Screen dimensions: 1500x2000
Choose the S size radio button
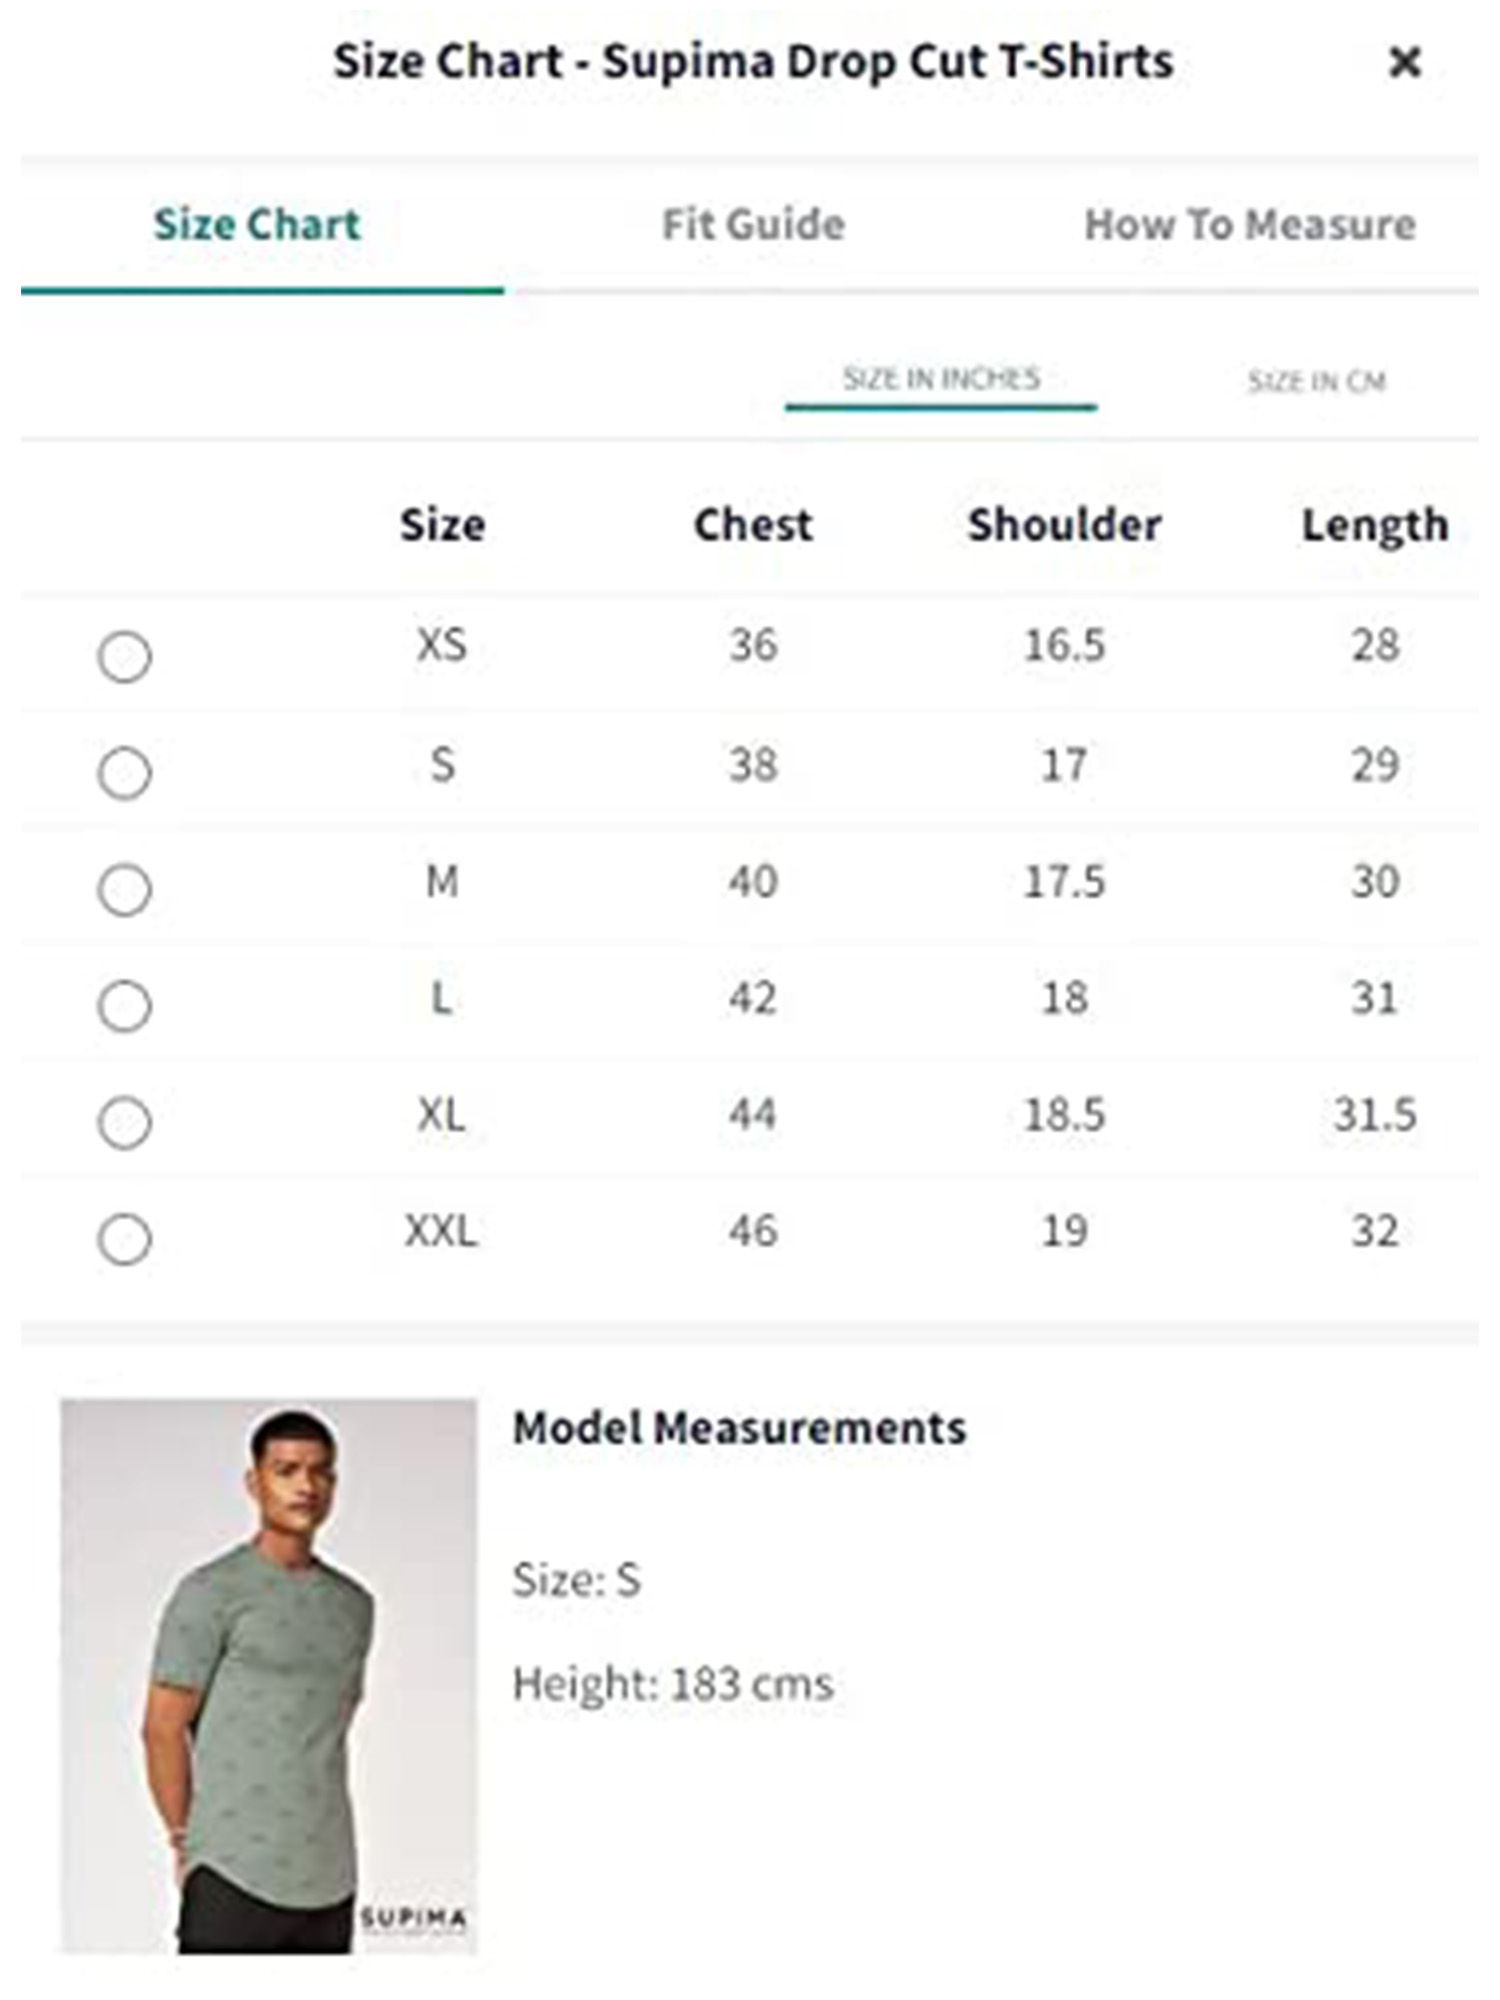[x=125, y=773]
